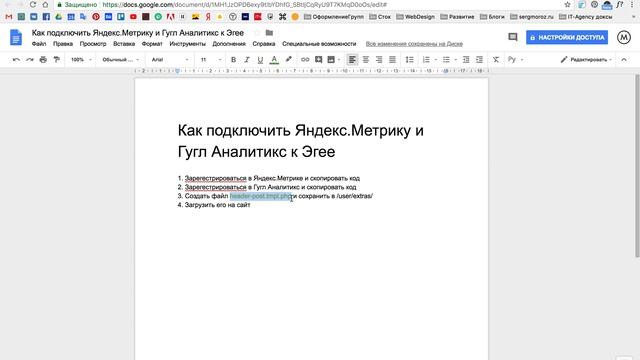Click the vertical page scrollbar
640x360 pixels.
point(637,165)
